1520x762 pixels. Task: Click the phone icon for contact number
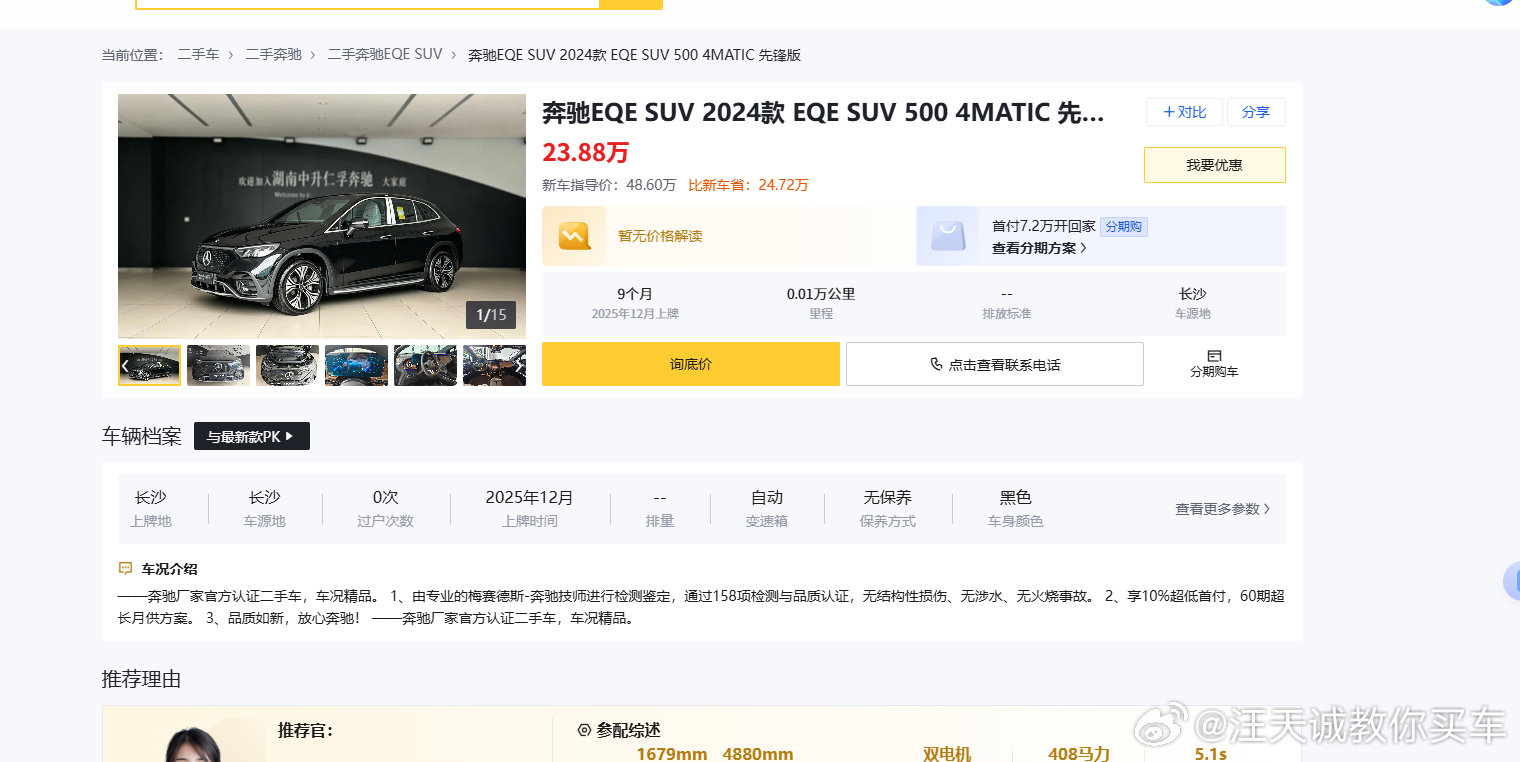point(936,365)
